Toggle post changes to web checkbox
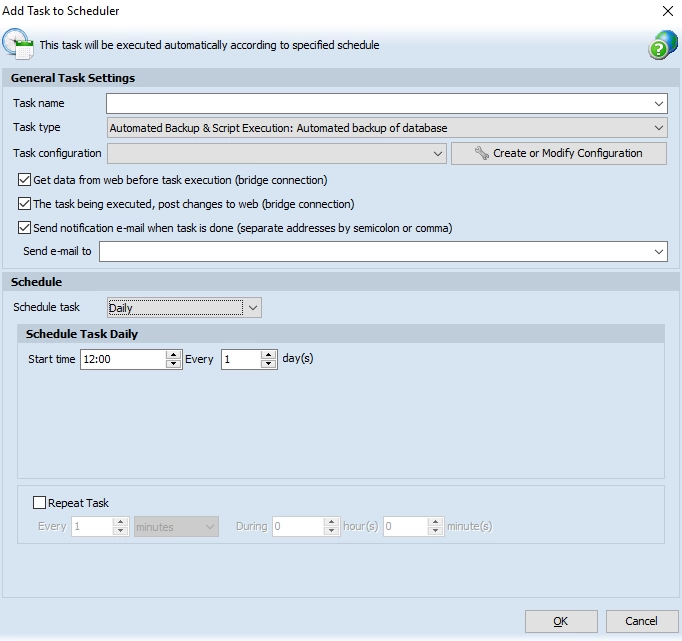Screen dimensions: 682x641 tap(24, 204)
